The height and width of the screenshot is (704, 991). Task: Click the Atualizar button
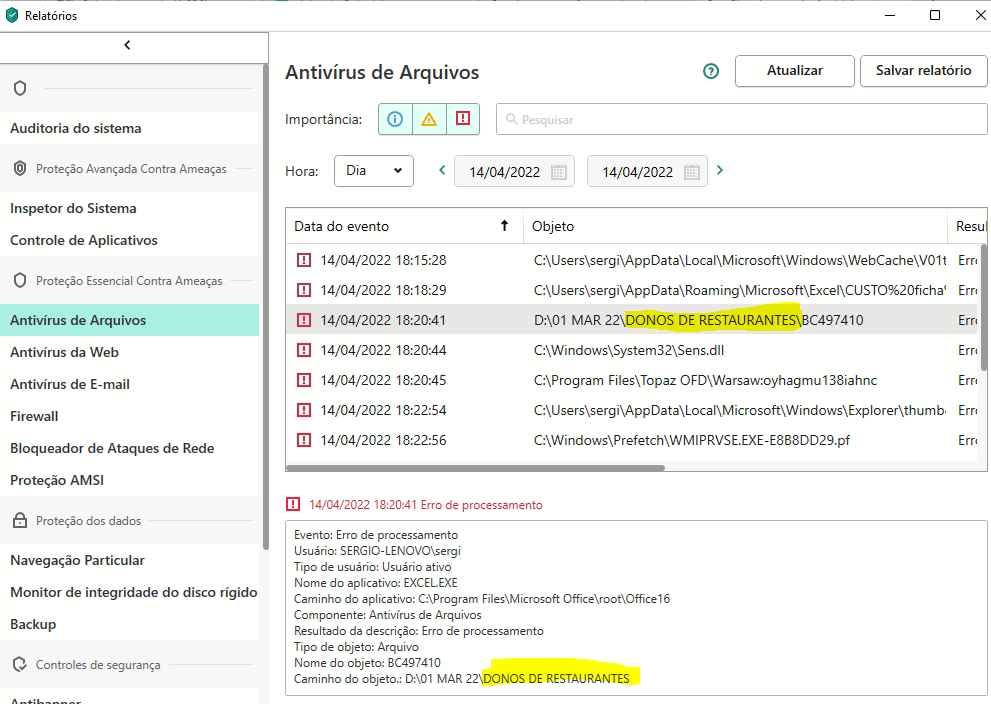tap(794, 71)
